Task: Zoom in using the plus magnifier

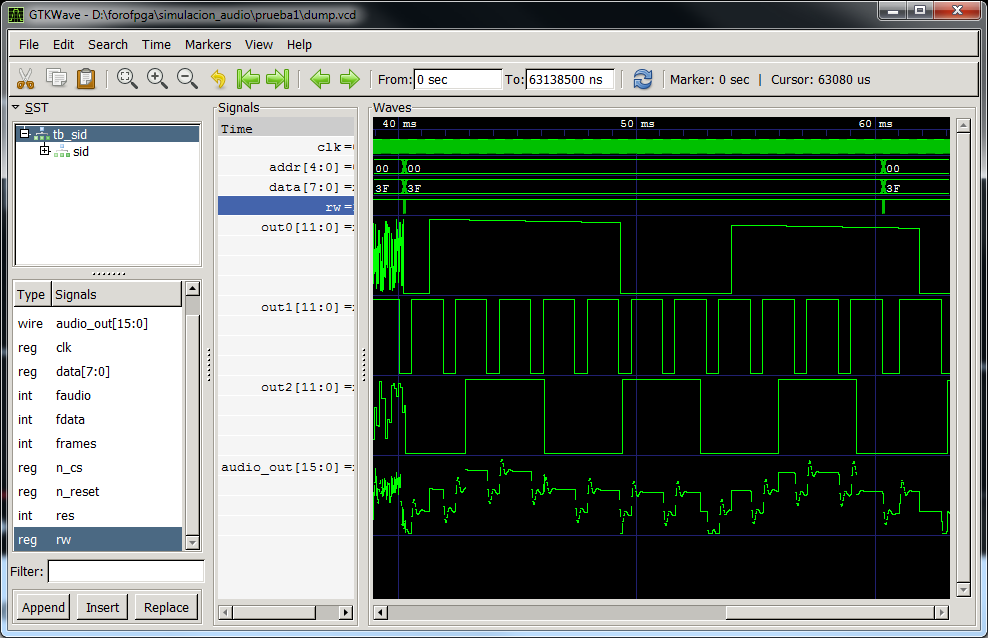Action: (157, 79)
